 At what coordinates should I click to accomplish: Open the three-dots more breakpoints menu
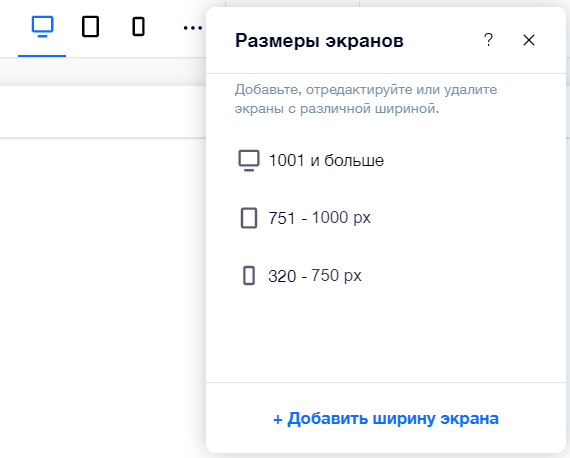coord(193,28)
